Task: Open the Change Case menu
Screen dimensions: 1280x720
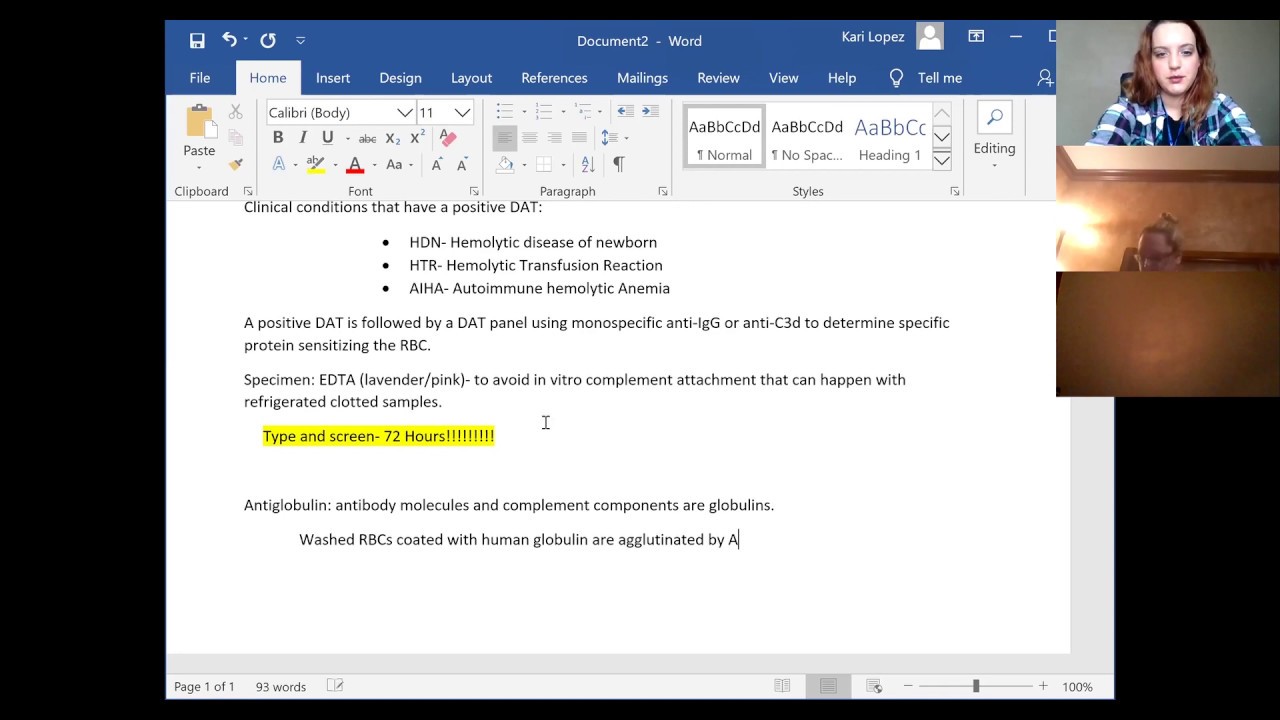Action: coord(398,164)
